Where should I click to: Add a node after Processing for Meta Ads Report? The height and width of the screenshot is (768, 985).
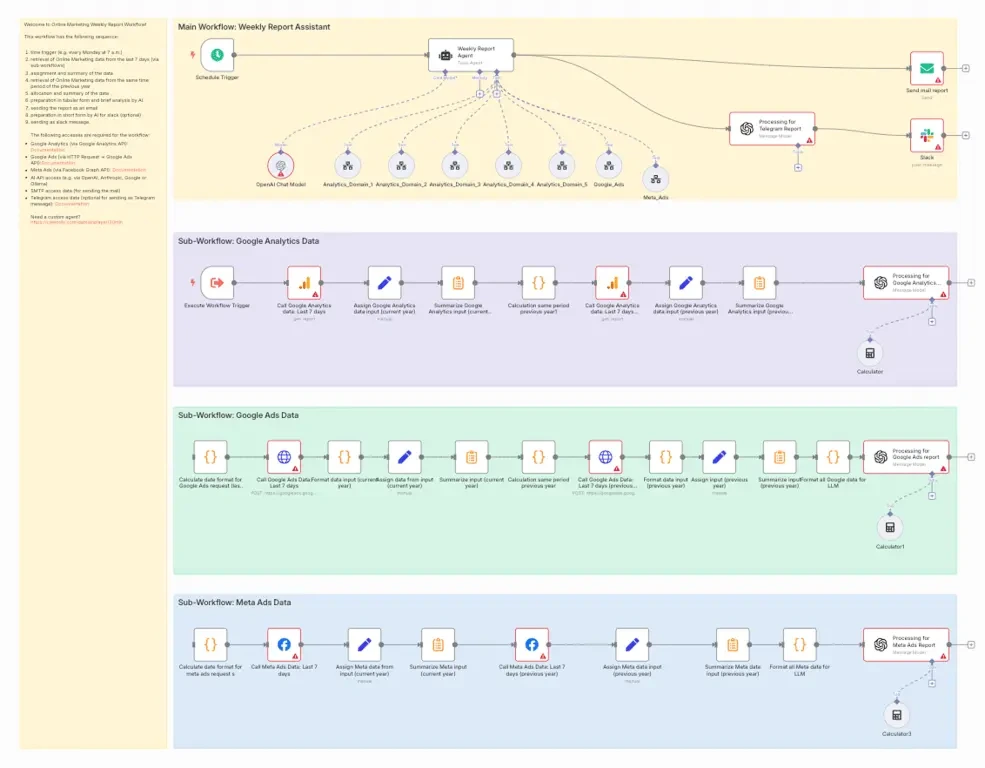pyautogui.click(x=971, y=644)
